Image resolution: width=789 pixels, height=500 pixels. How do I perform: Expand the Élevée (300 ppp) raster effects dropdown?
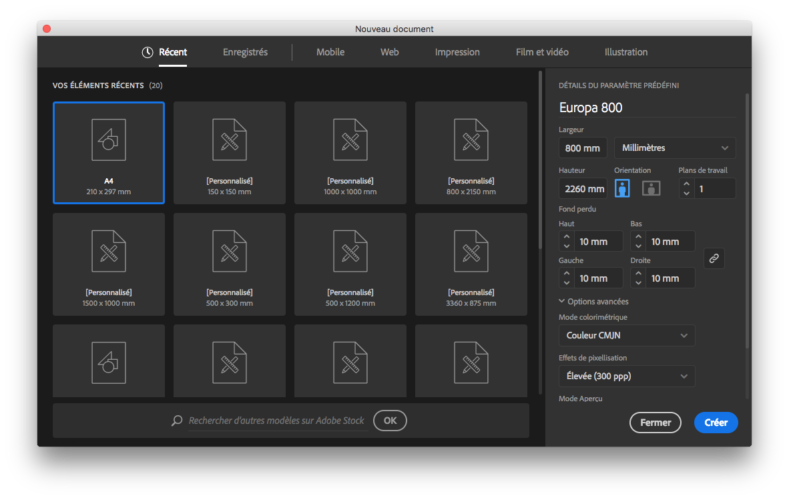[x=627, y=376]
